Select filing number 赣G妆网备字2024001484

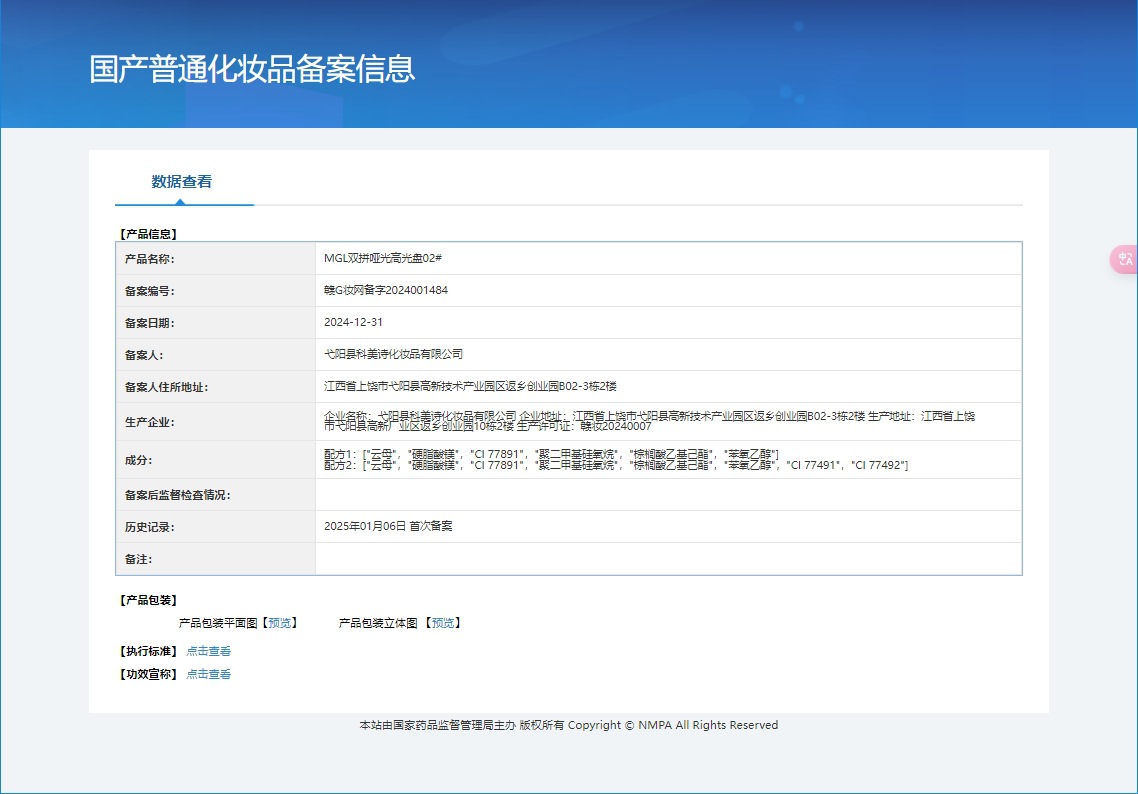385,290
